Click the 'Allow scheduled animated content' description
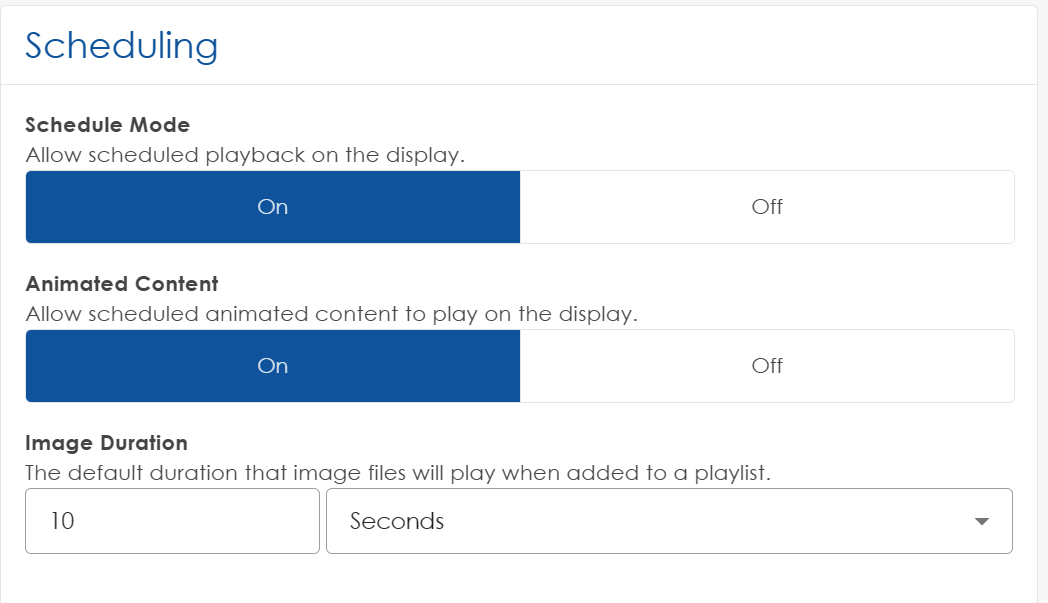 (x=331, y=314)
